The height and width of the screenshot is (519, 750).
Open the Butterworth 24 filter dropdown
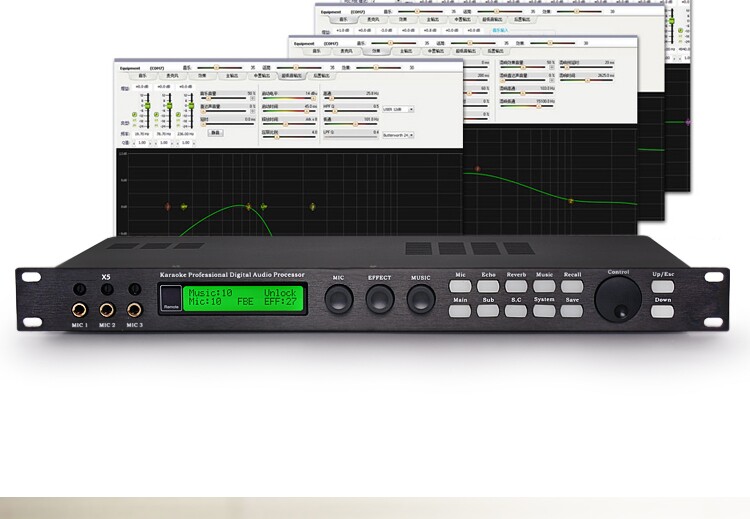pyautogui.click(x=398, y=135)
